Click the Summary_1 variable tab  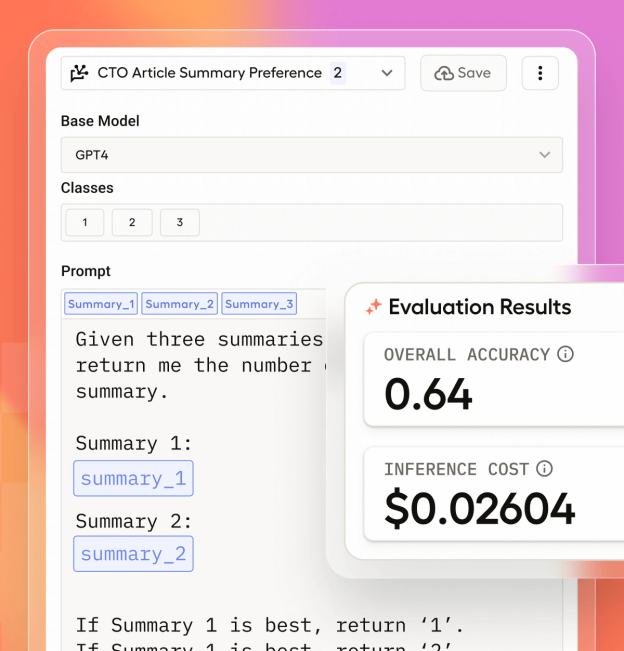101,304
